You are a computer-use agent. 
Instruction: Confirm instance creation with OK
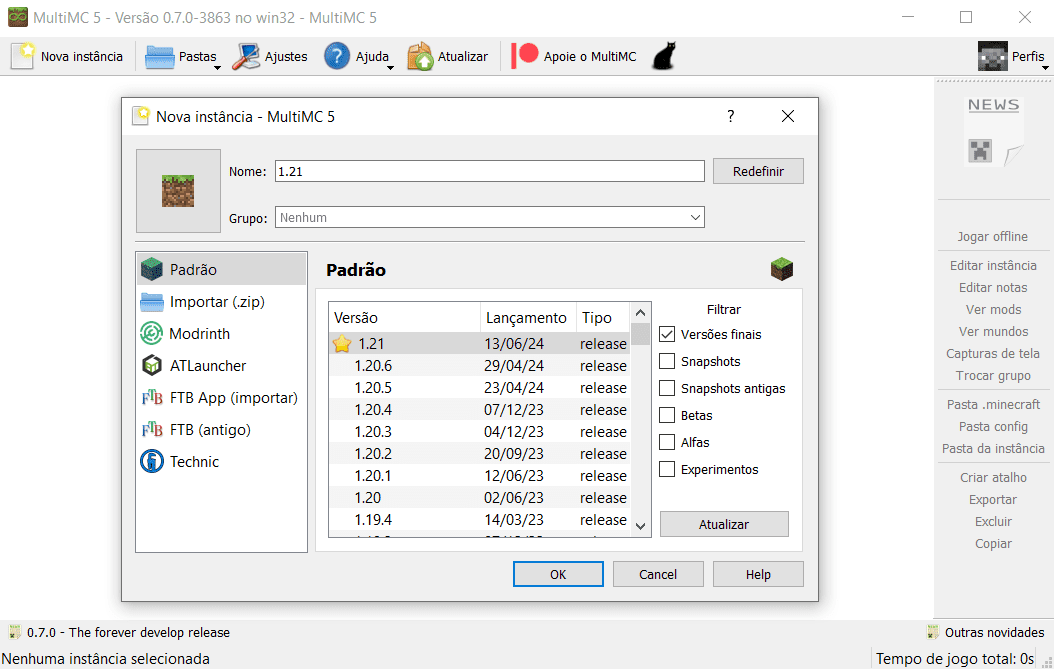[x=558, y=573]
